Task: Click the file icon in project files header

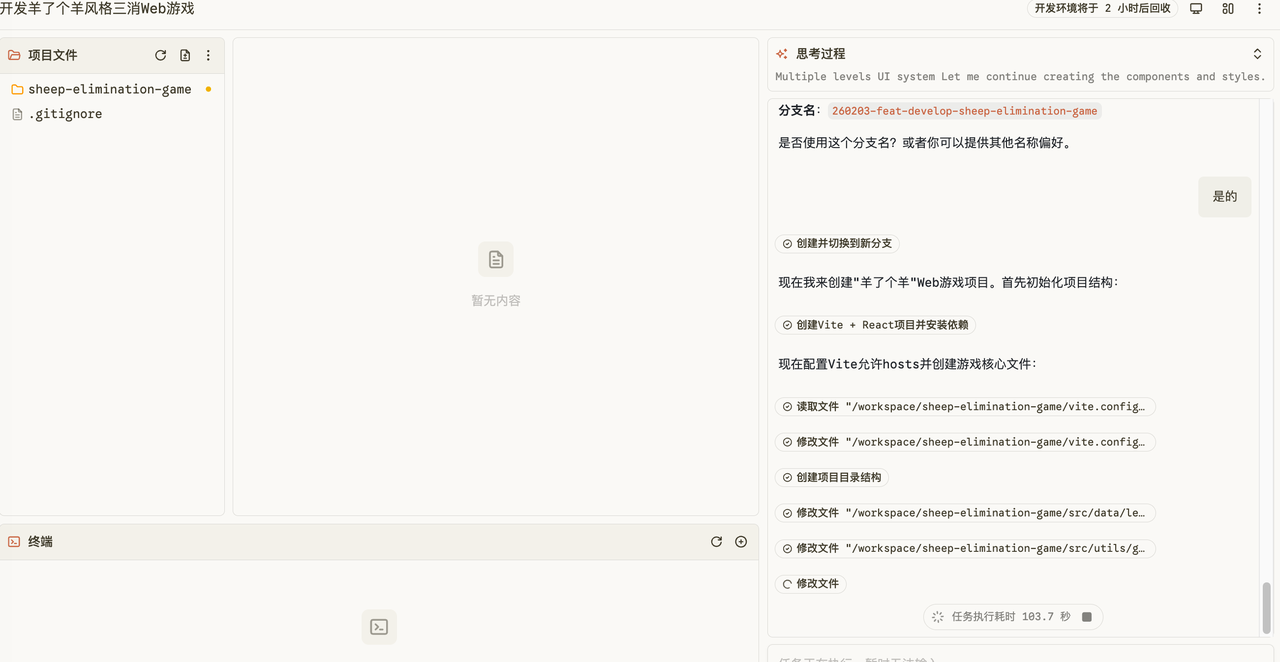Action: click(185, 56)
